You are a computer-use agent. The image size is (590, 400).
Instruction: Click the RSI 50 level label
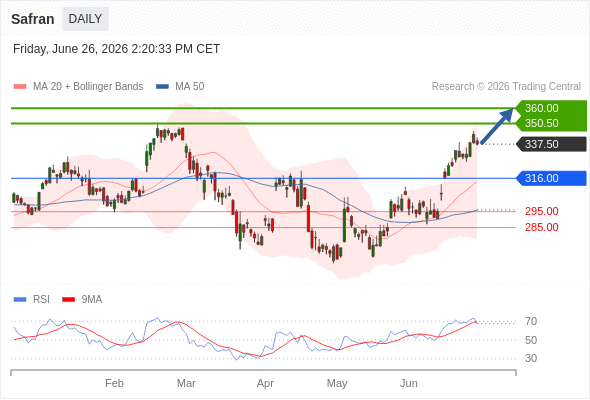531,340
